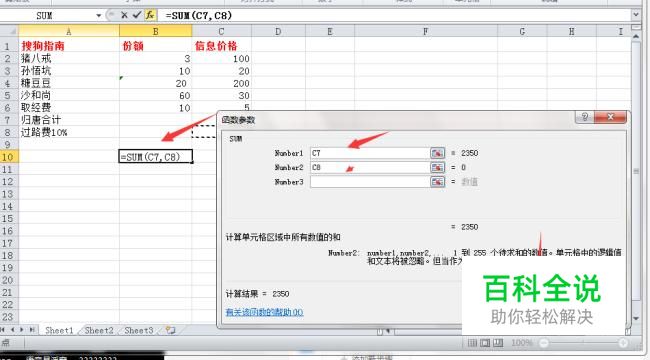Click in the Number1 input field
The image size is (650, 360).
coord(370,153)
